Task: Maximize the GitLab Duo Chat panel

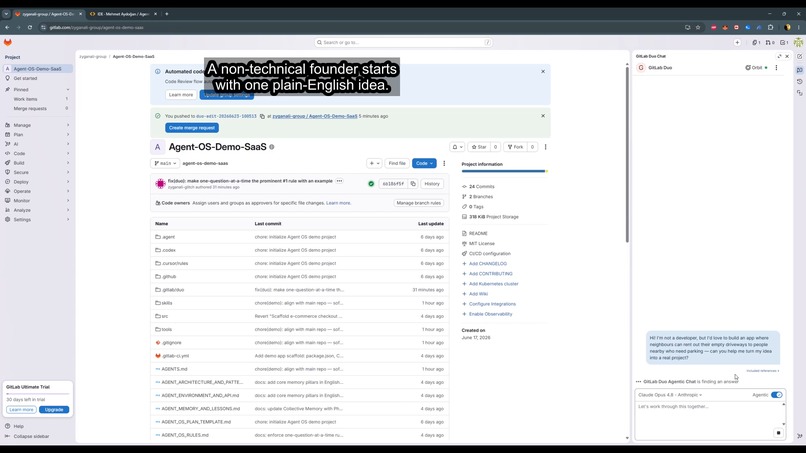Action: [x=779, y=57]
